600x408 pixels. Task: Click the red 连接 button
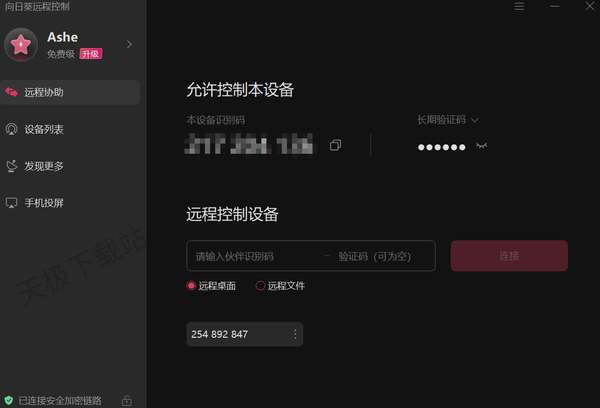tap(509, 256)
